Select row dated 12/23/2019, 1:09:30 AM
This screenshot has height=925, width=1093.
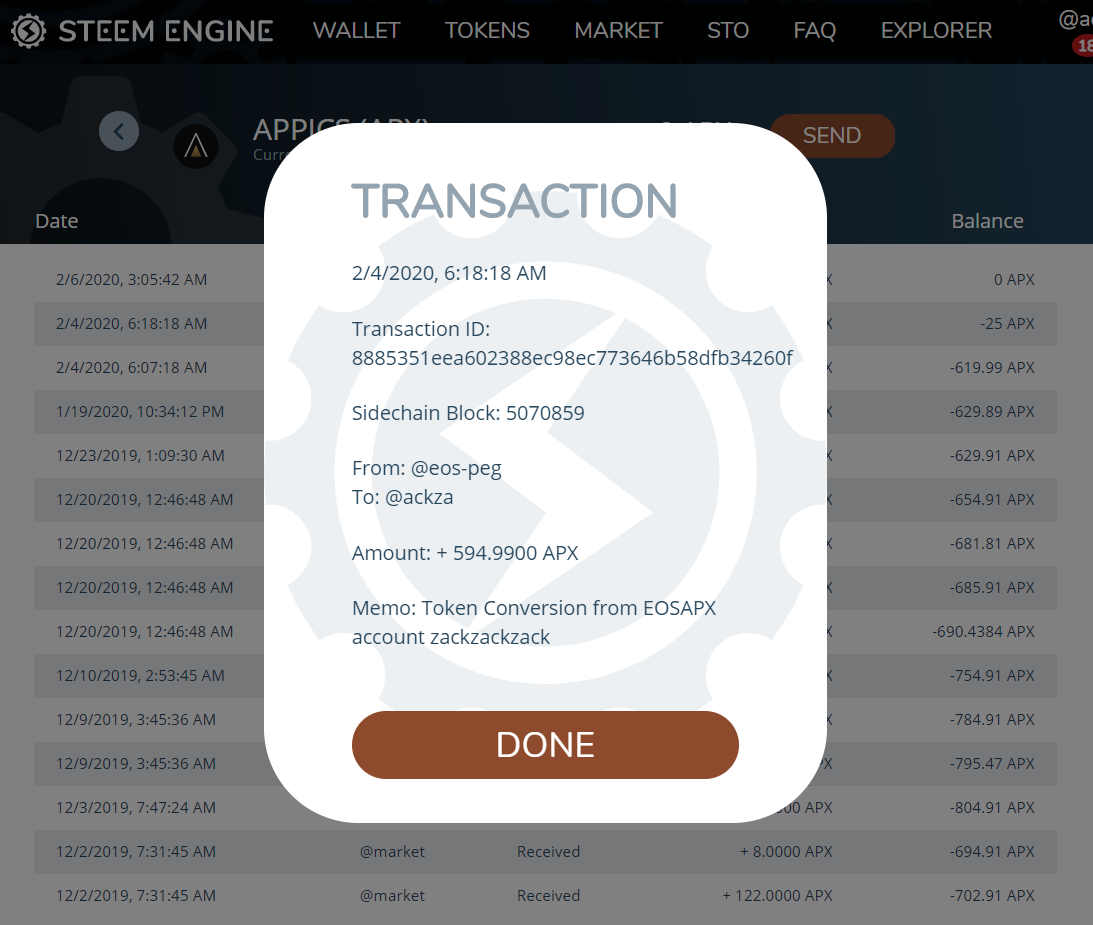(x=545, y=455)
